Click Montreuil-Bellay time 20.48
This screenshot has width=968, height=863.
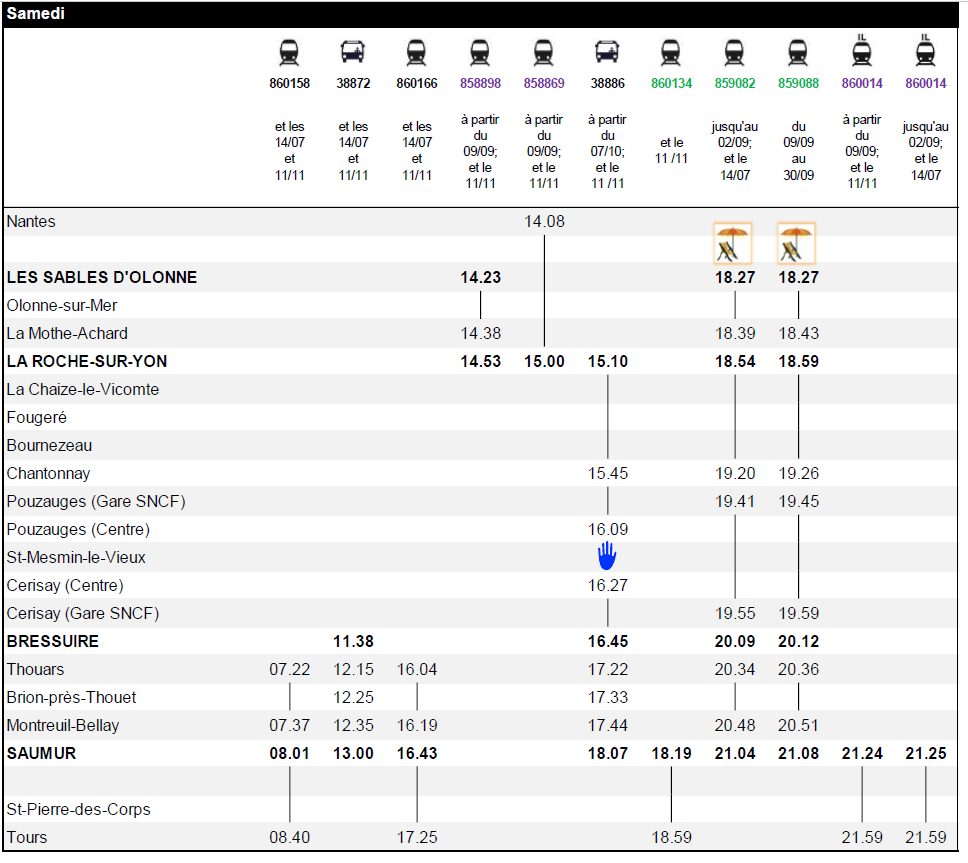click(735, 726)
